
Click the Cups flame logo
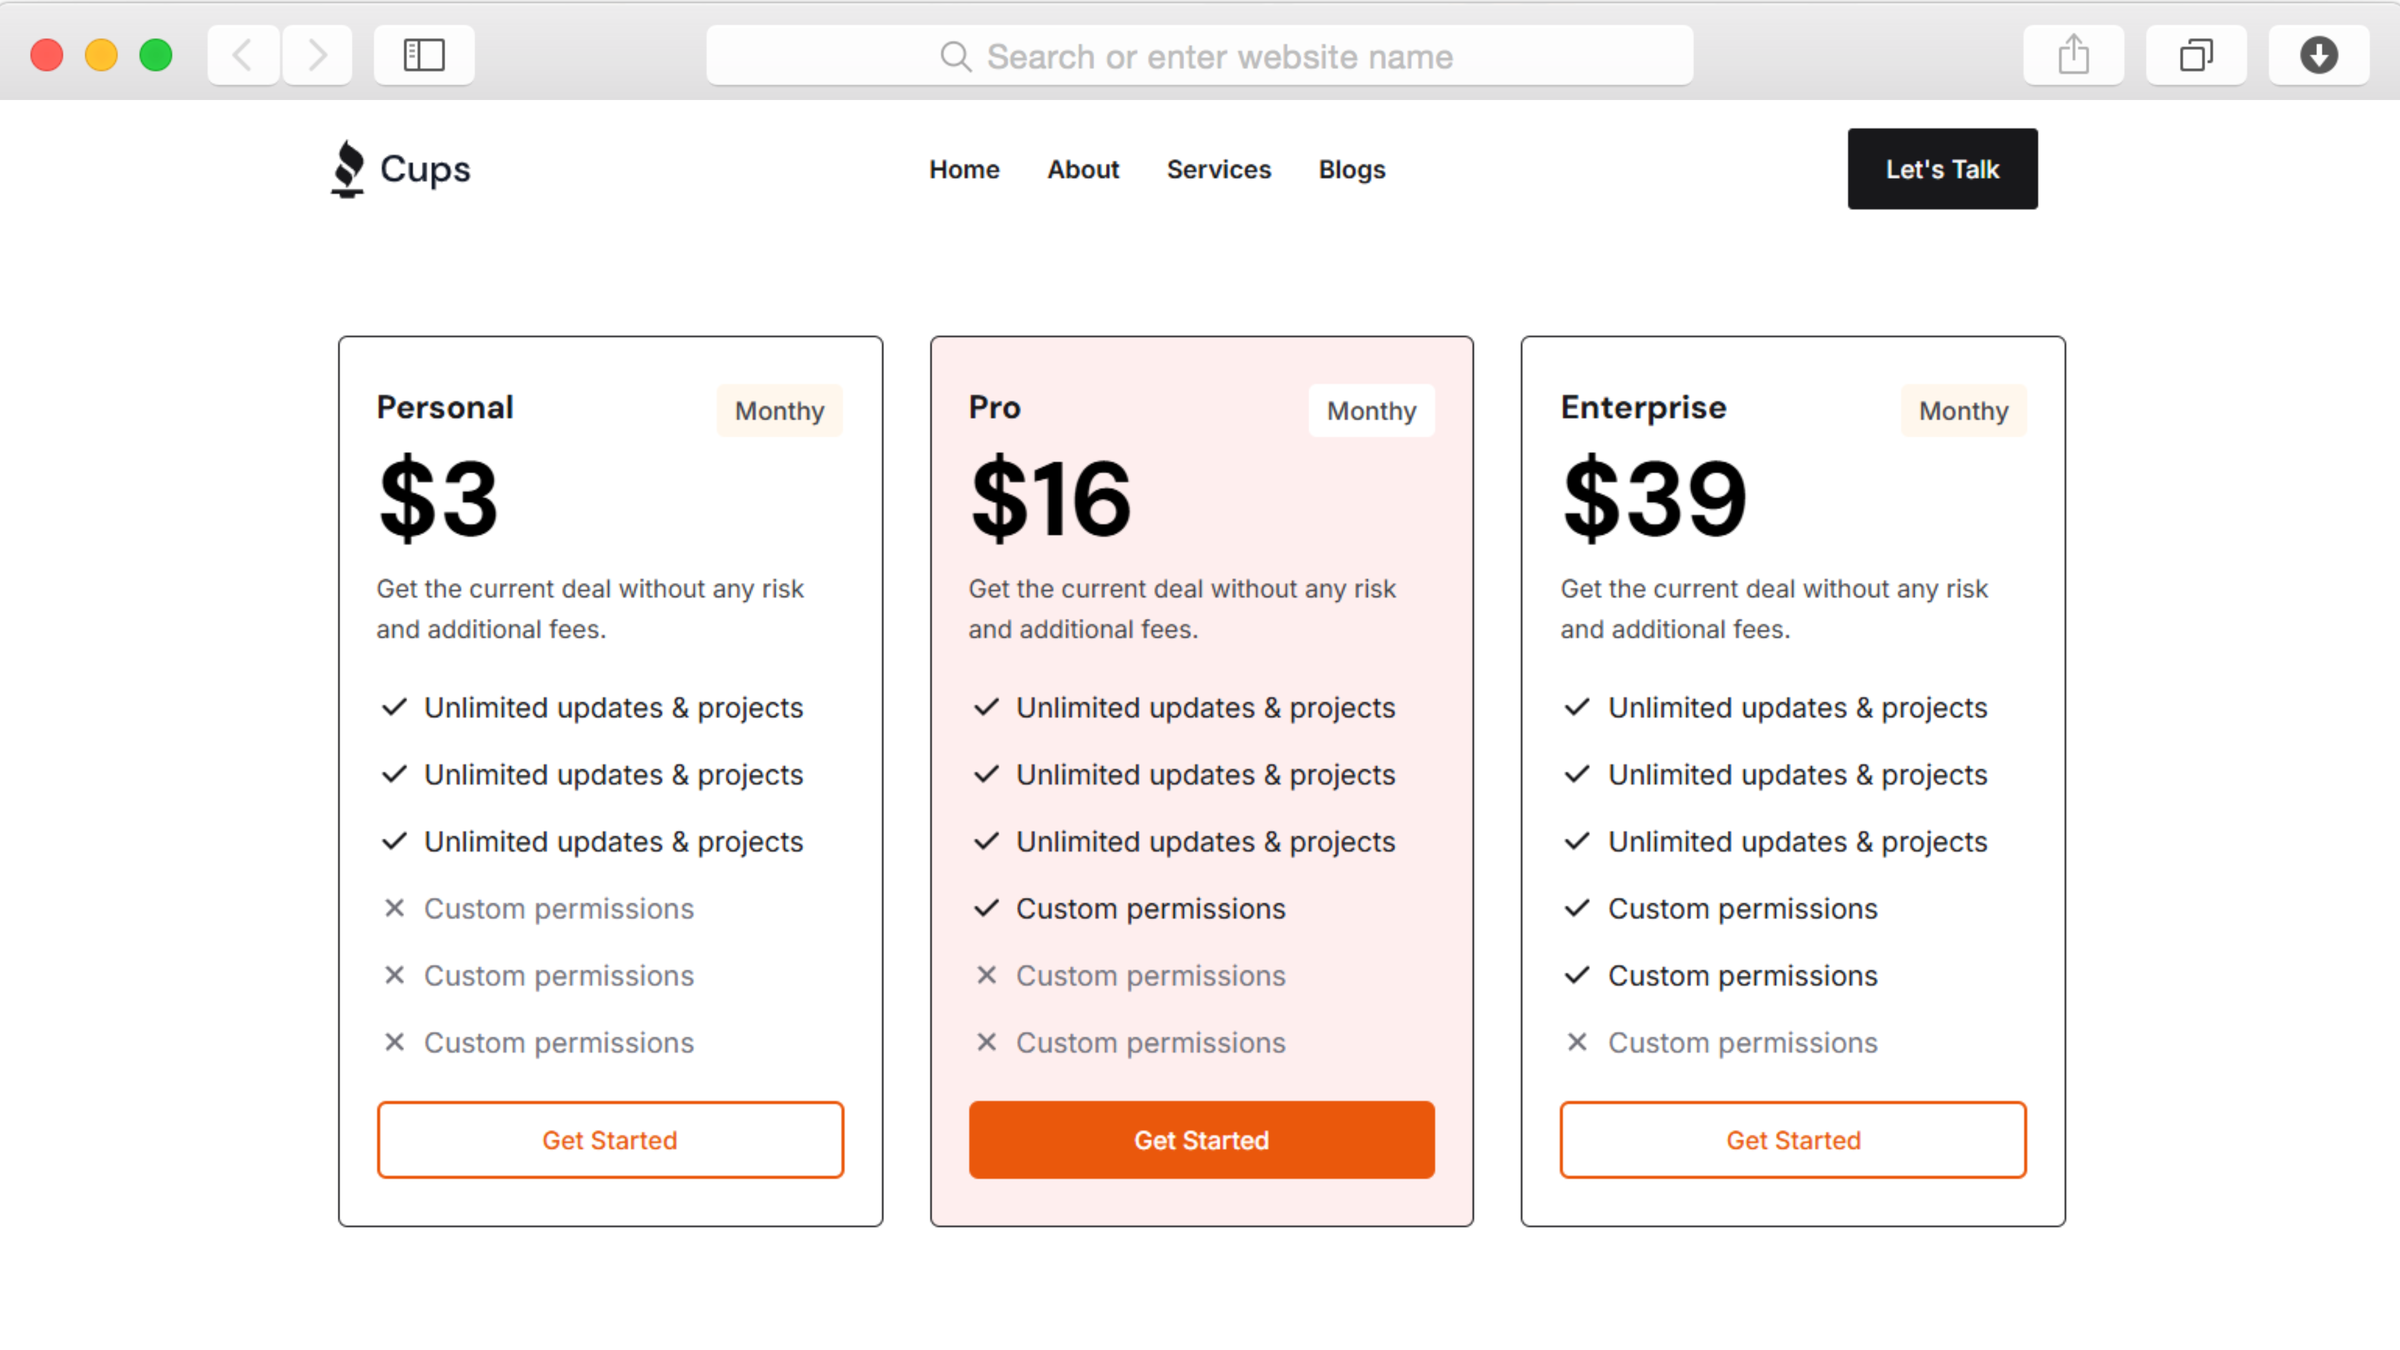(x=348, y=168)
